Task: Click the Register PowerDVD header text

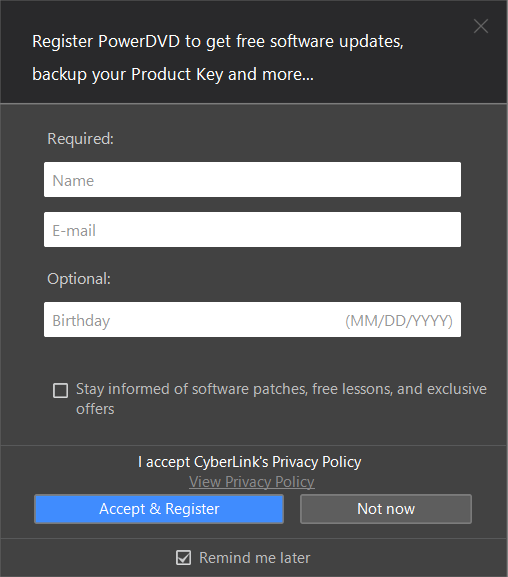Action: (x=218, y=58)
